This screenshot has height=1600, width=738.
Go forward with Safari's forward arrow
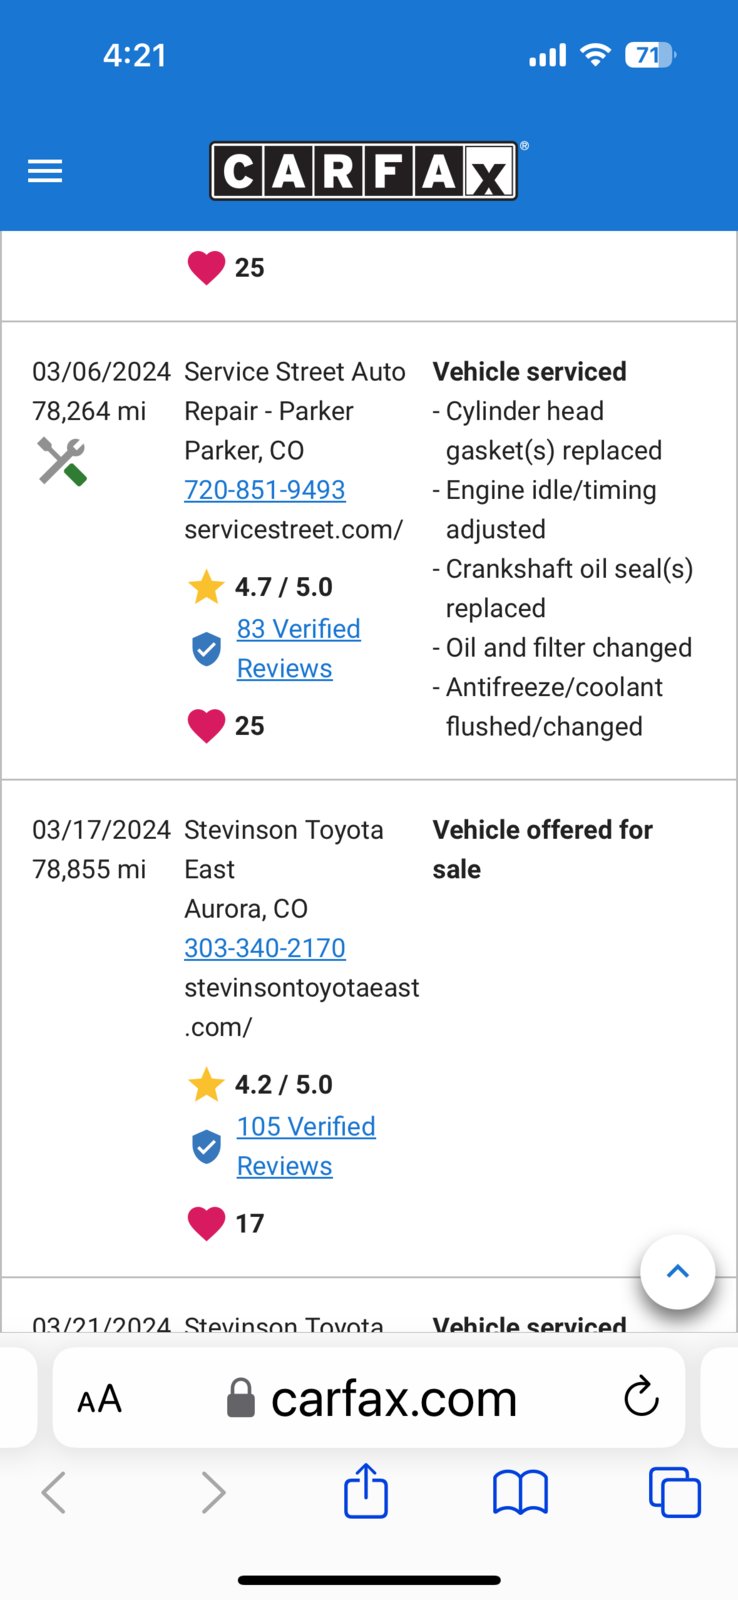(x=213, y=1493)
